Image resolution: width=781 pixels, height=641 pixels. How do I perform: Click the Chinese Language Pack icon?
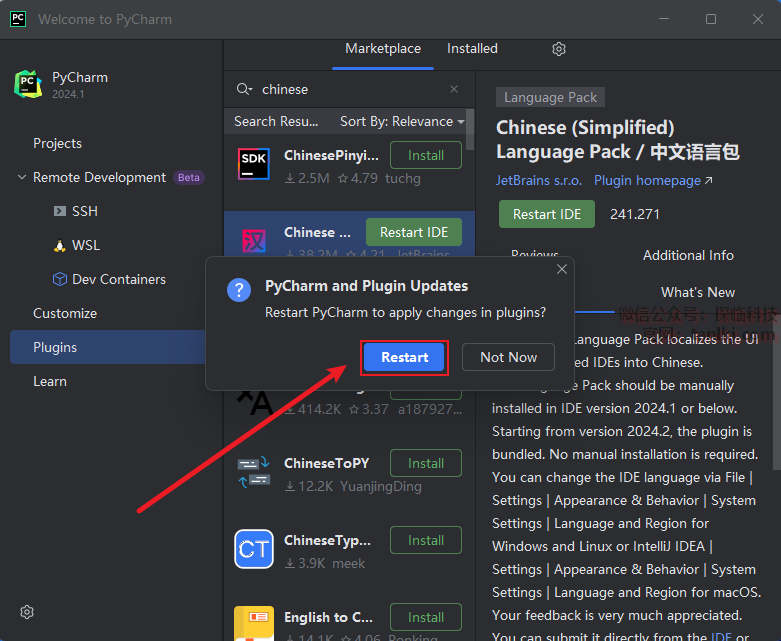click(x=253, y=240)
